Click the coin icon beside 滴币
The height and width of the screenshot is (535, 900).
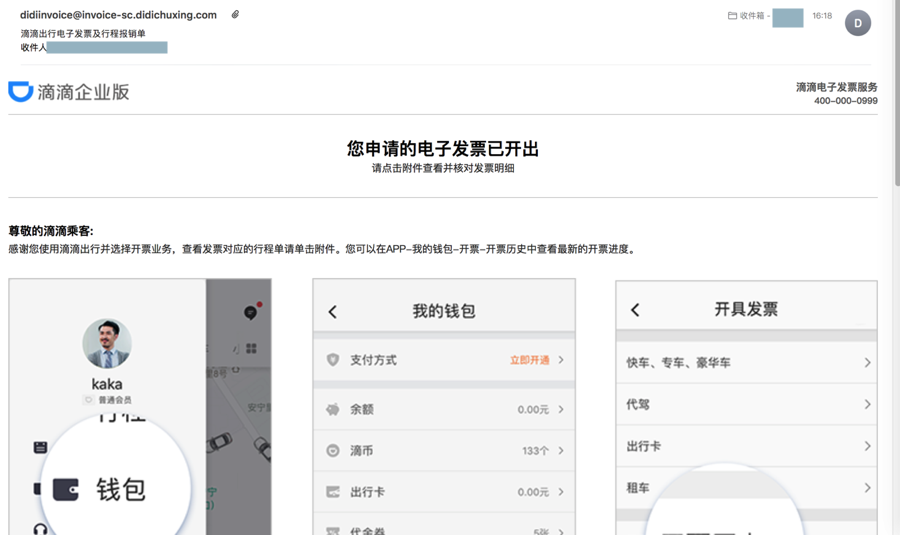[x=332, y=451]
